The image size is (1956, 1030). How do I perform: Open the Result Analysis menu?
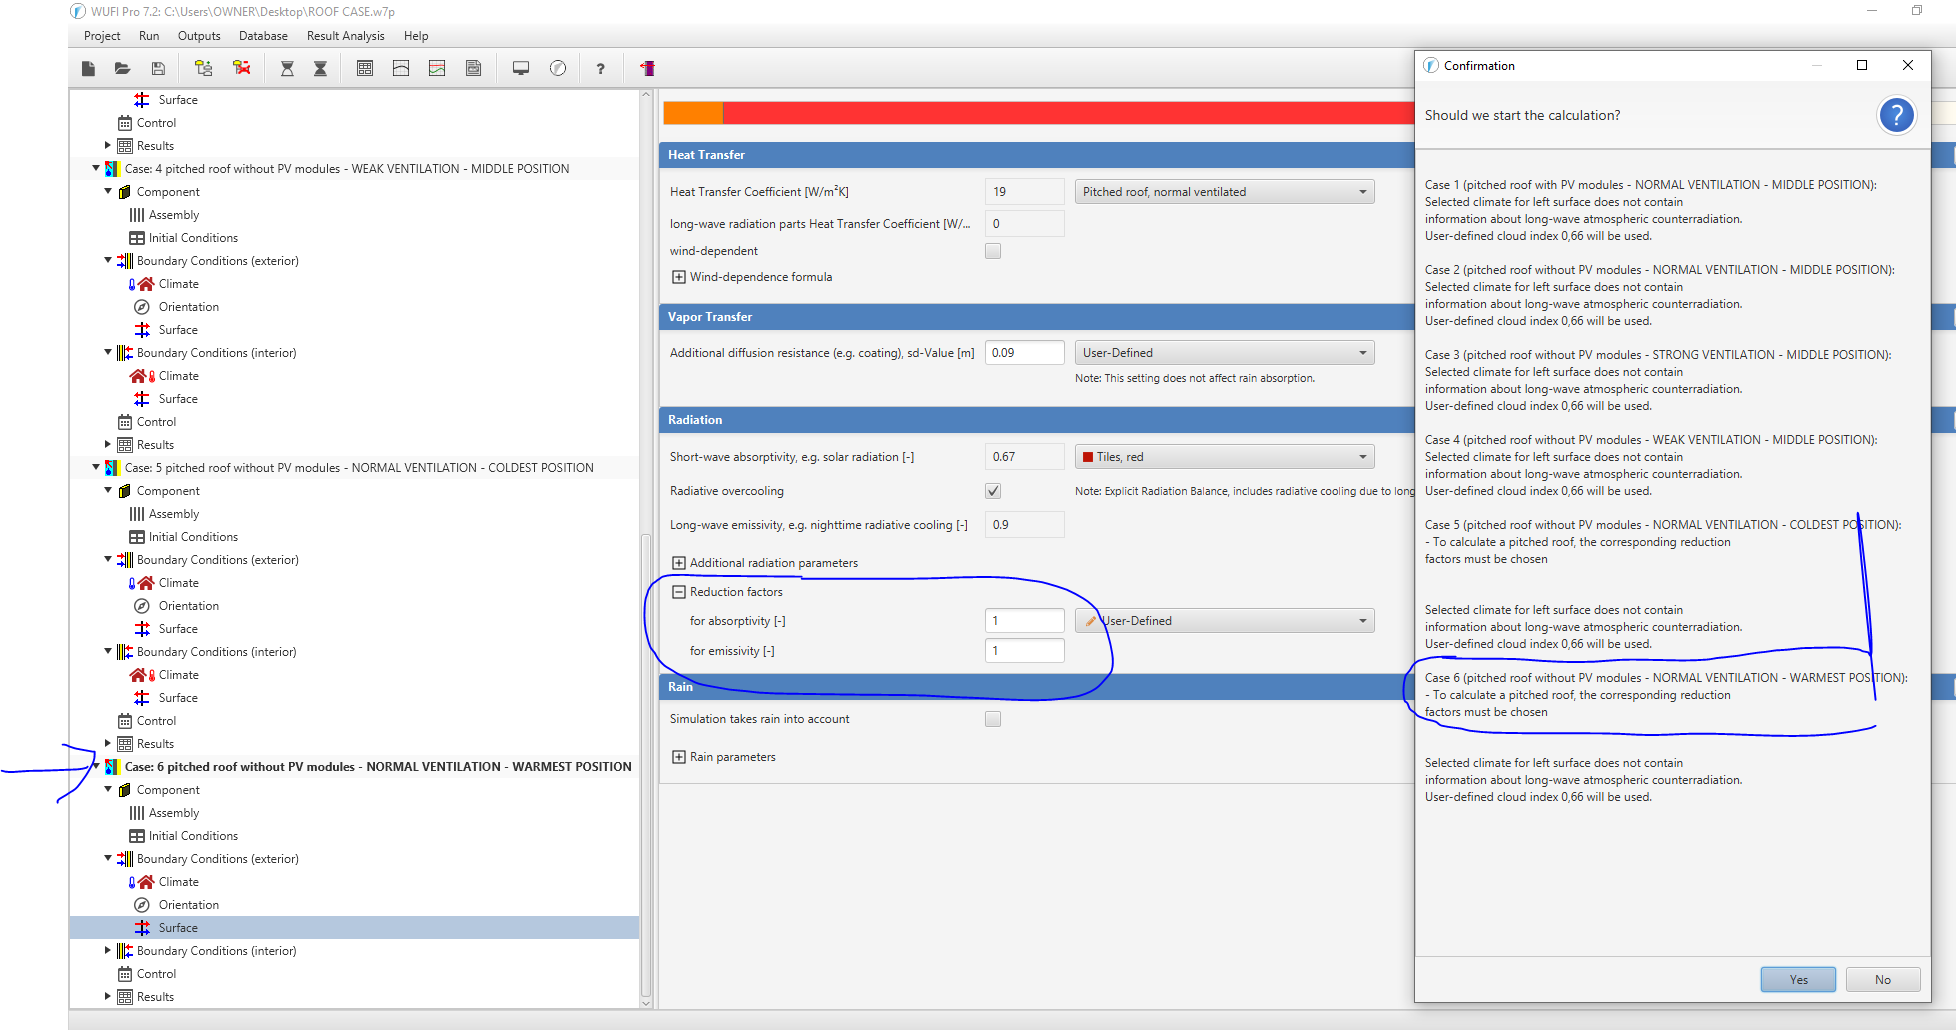(x=345, y=36)
